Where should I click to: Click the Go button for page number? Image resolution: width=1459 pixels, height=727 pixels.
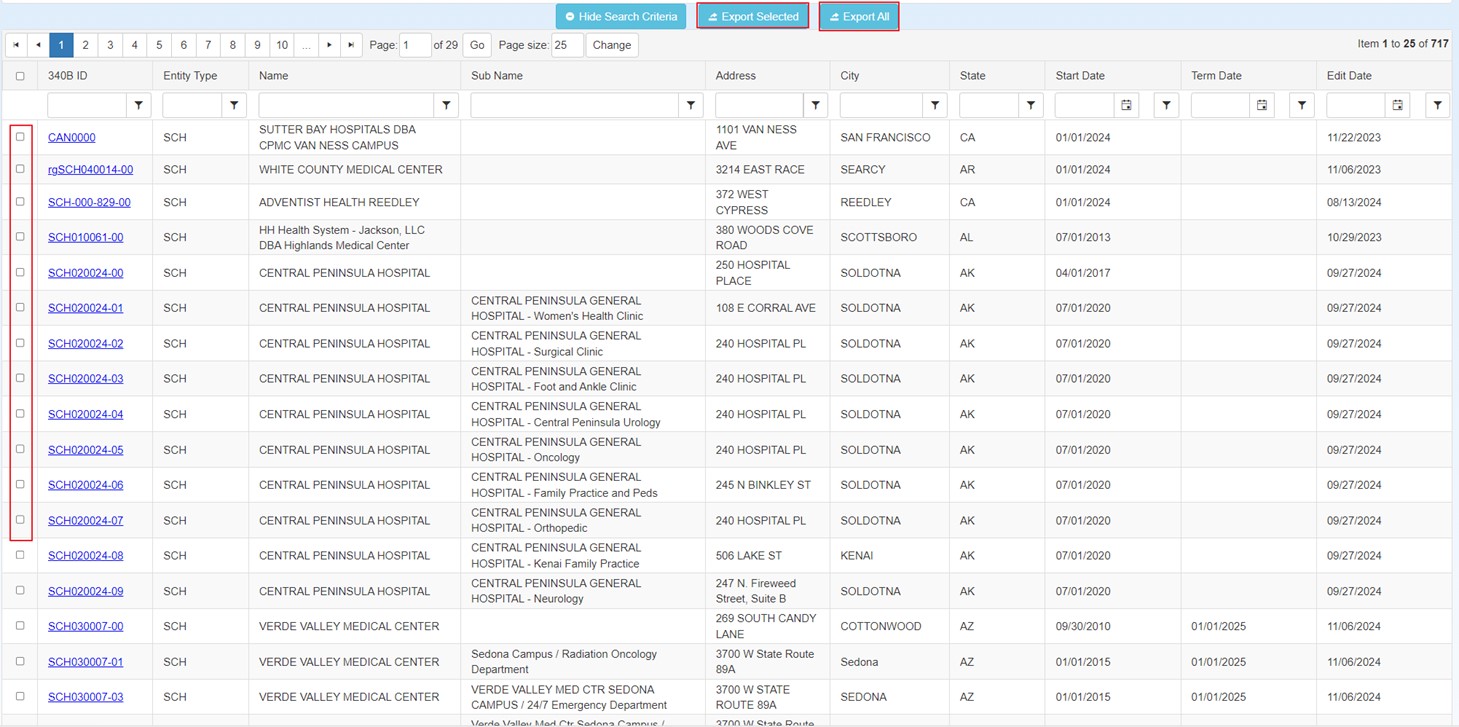click(477, 45)
